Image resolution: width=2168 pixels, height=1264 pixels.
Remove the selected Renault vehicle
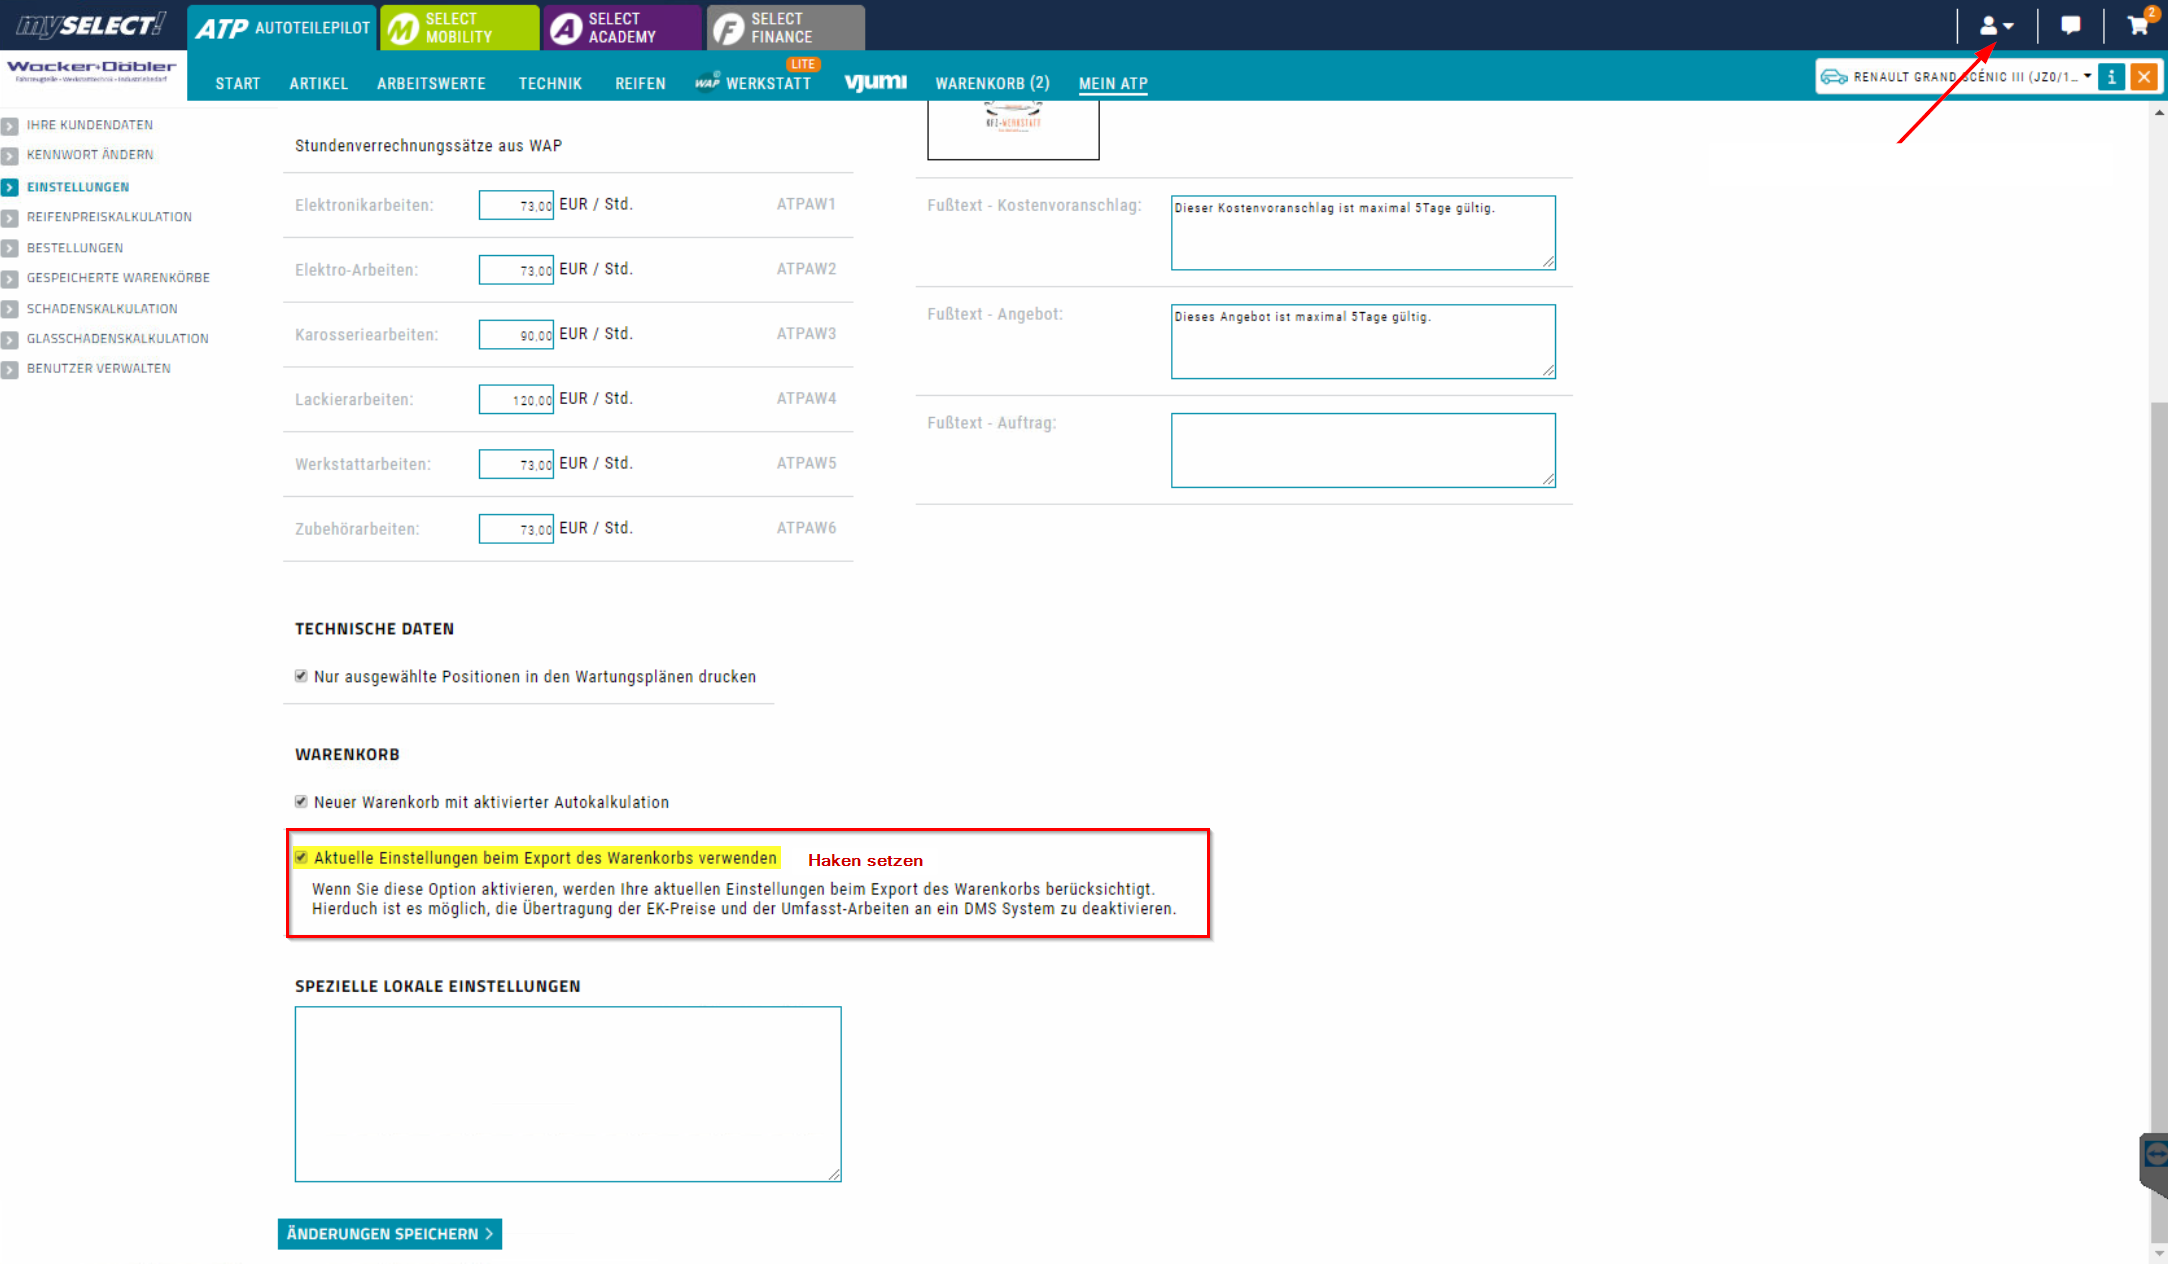point(2144,77)
